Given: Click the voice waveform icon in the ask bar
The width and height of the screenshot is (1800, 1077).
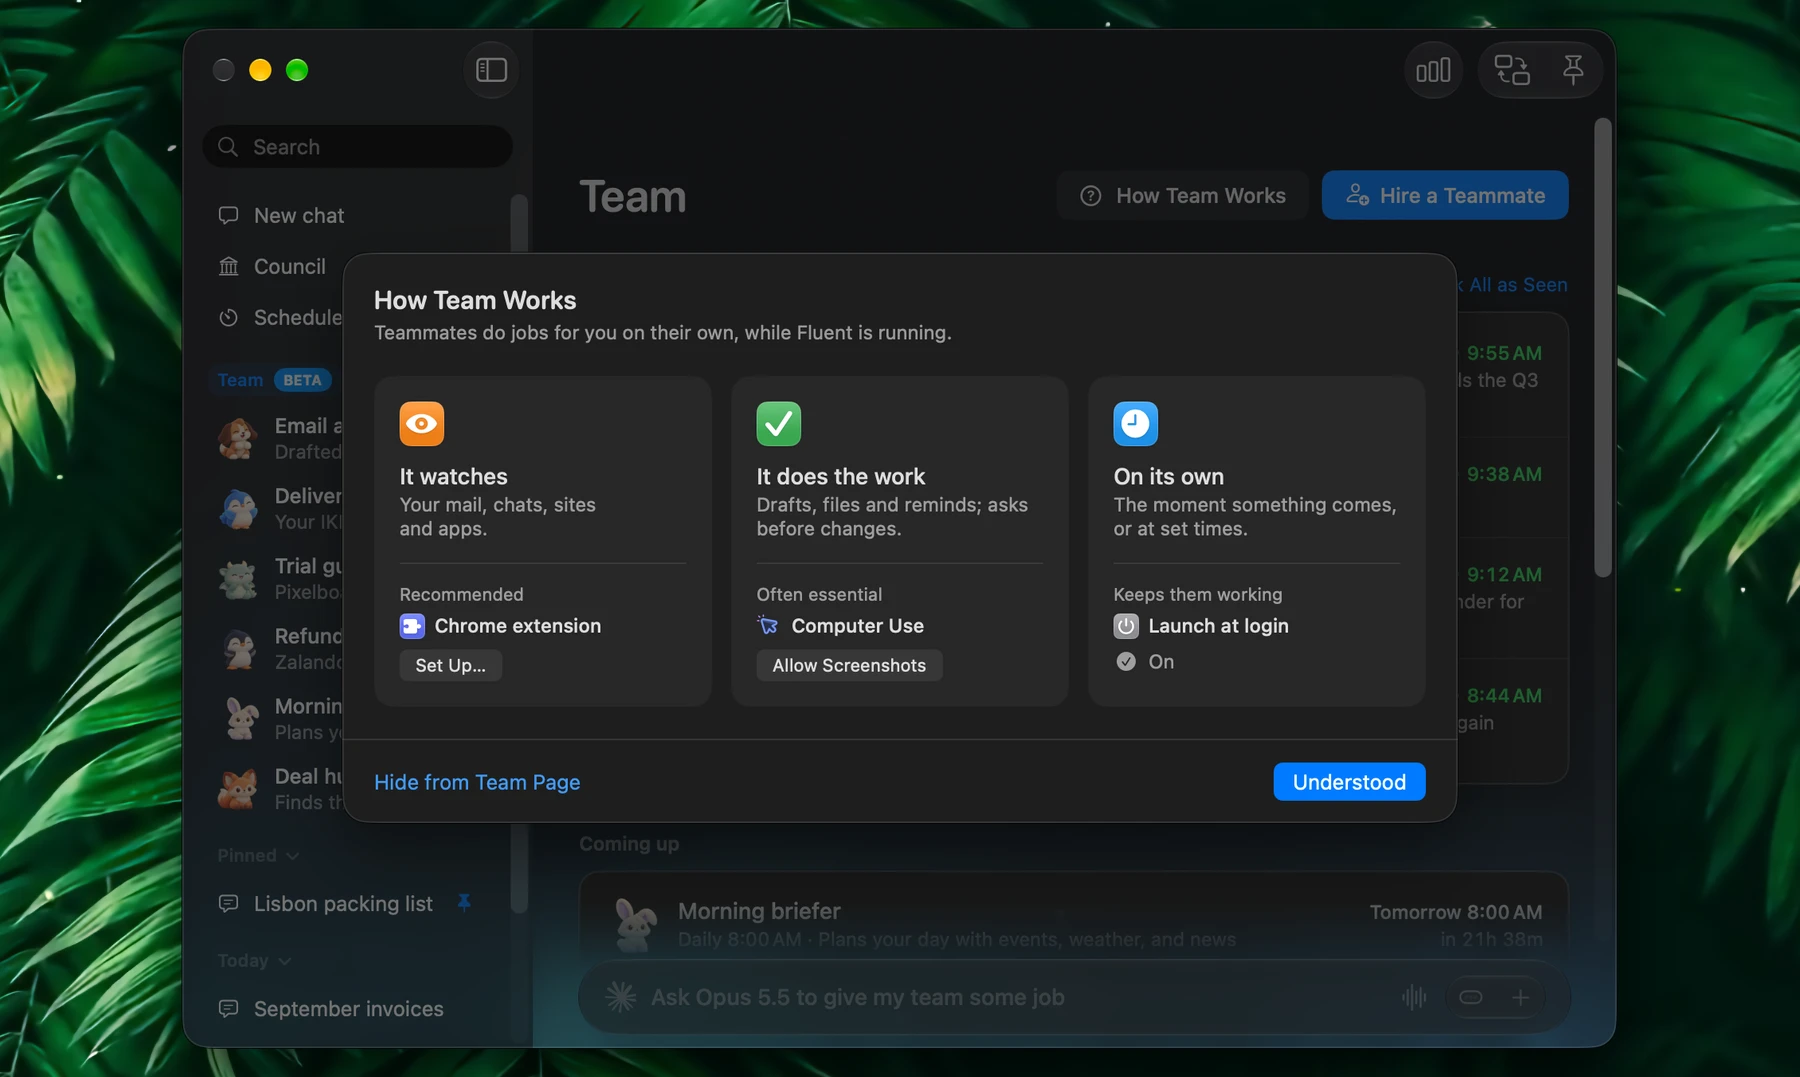Looking at the screenshot, I should point(1414,997).
